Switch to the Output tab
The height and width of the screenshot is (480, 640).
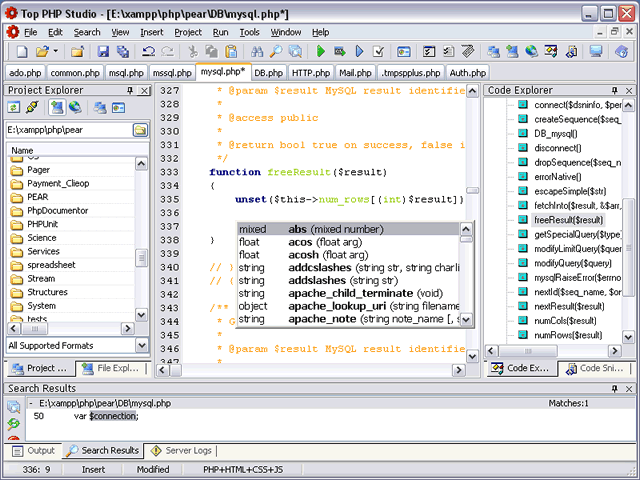(x=33, y=451)
